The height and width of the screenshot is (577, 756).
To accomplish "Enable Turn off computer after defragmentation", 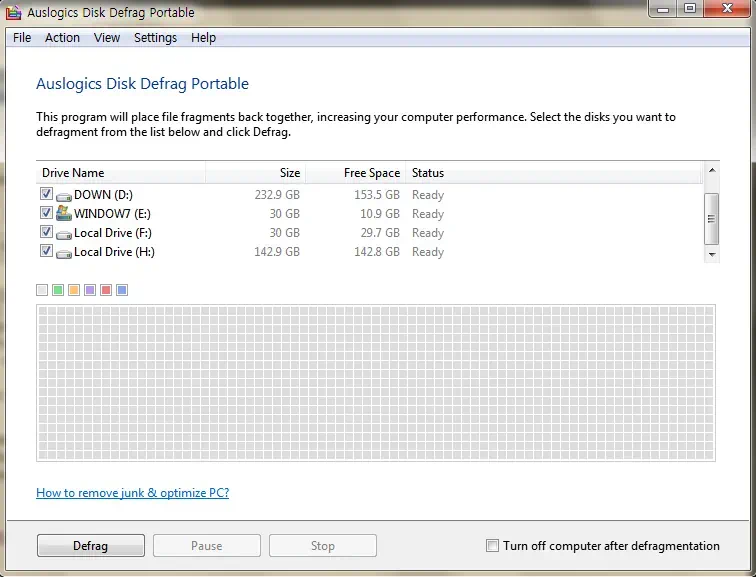I will click(x=492, y=546).
